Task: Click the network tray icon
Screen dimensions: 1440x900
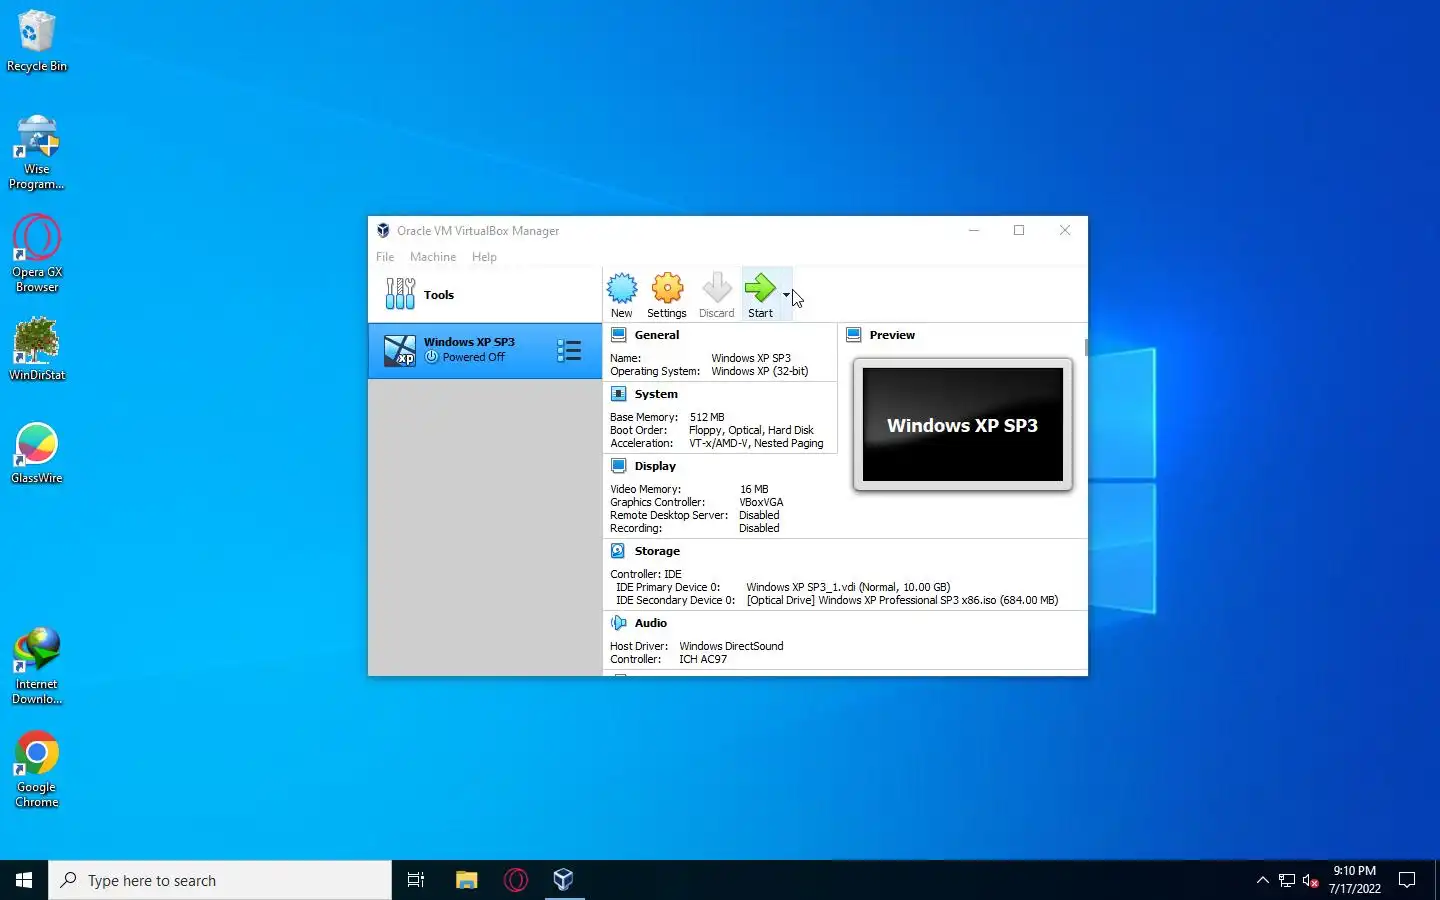Action: (x=1287, y=881)
